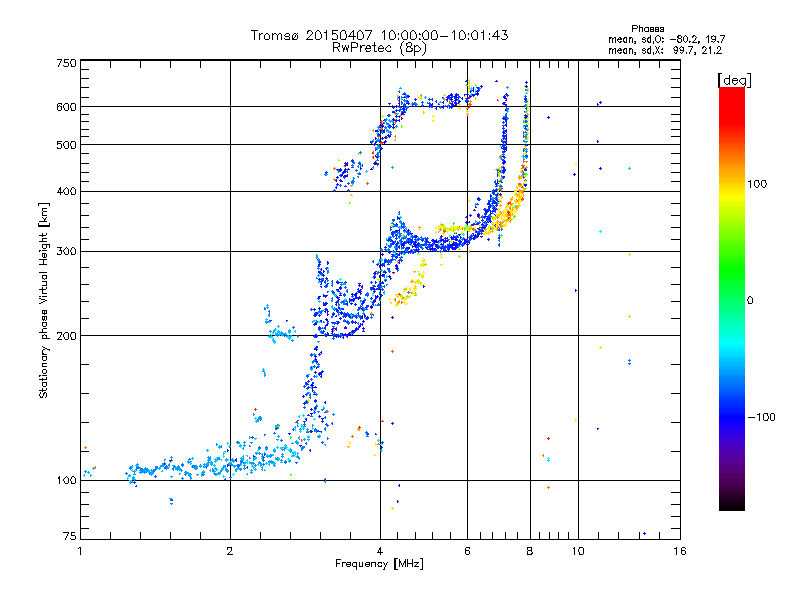The width and height of the screenshot is (800, 600).
Task: Click the x-axis tick label '10'
Action: click(578, 551)
